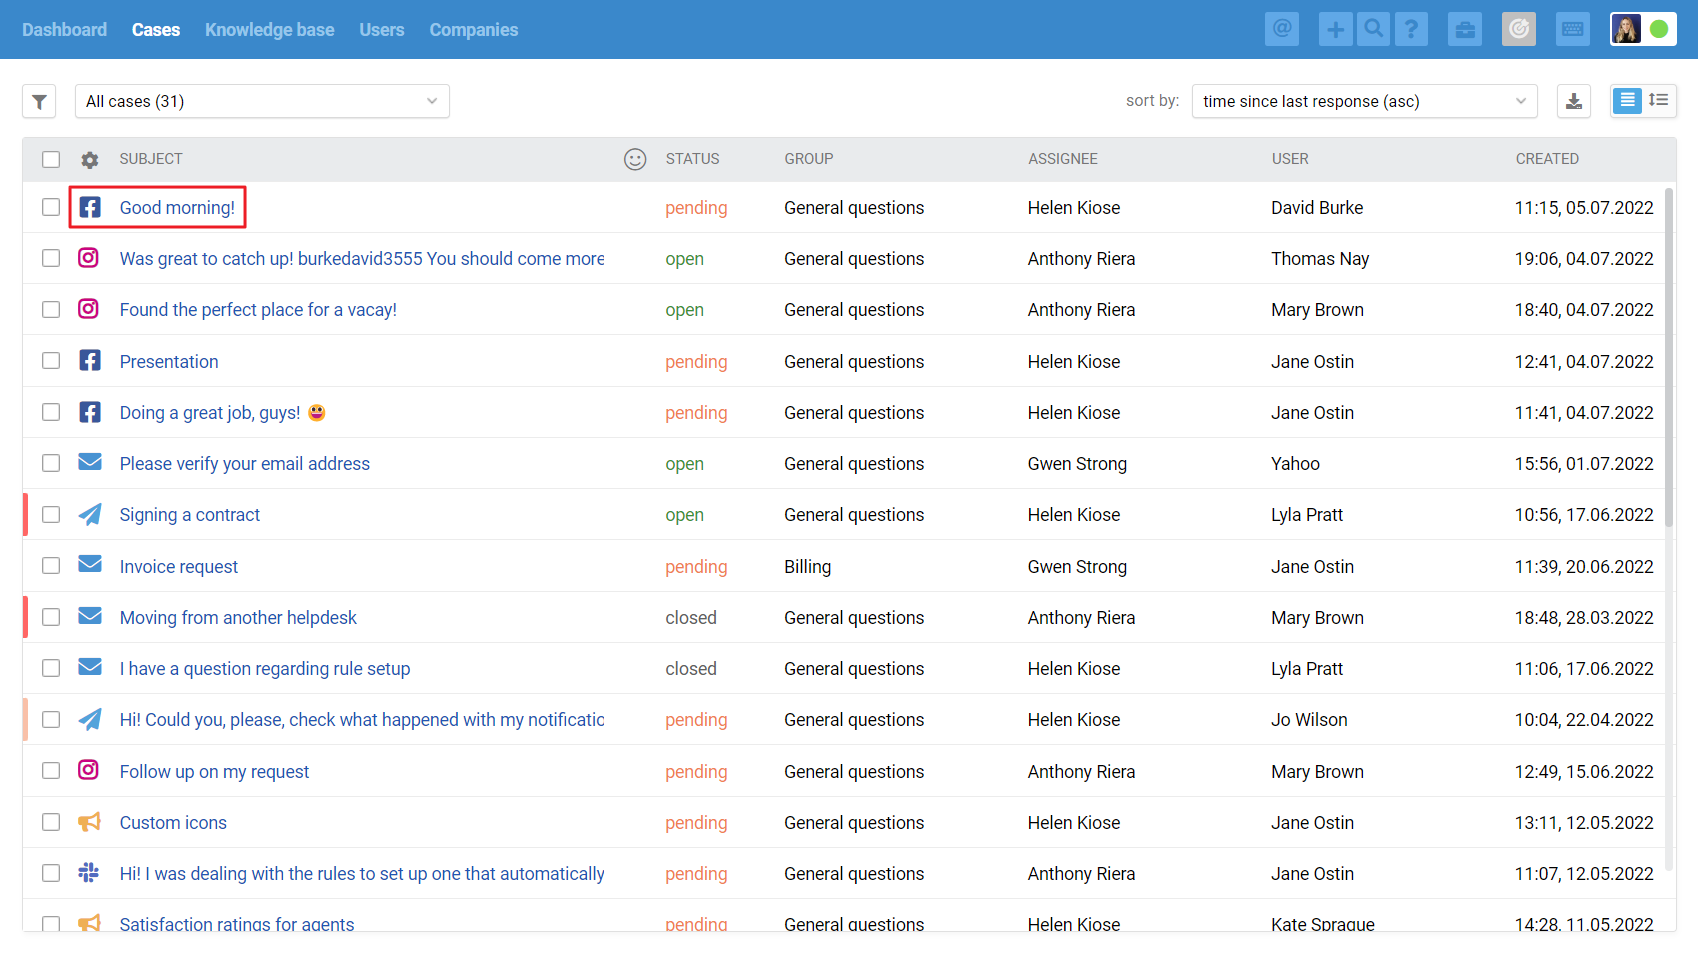Open the search magnifier in top bar

point(1373,29)
